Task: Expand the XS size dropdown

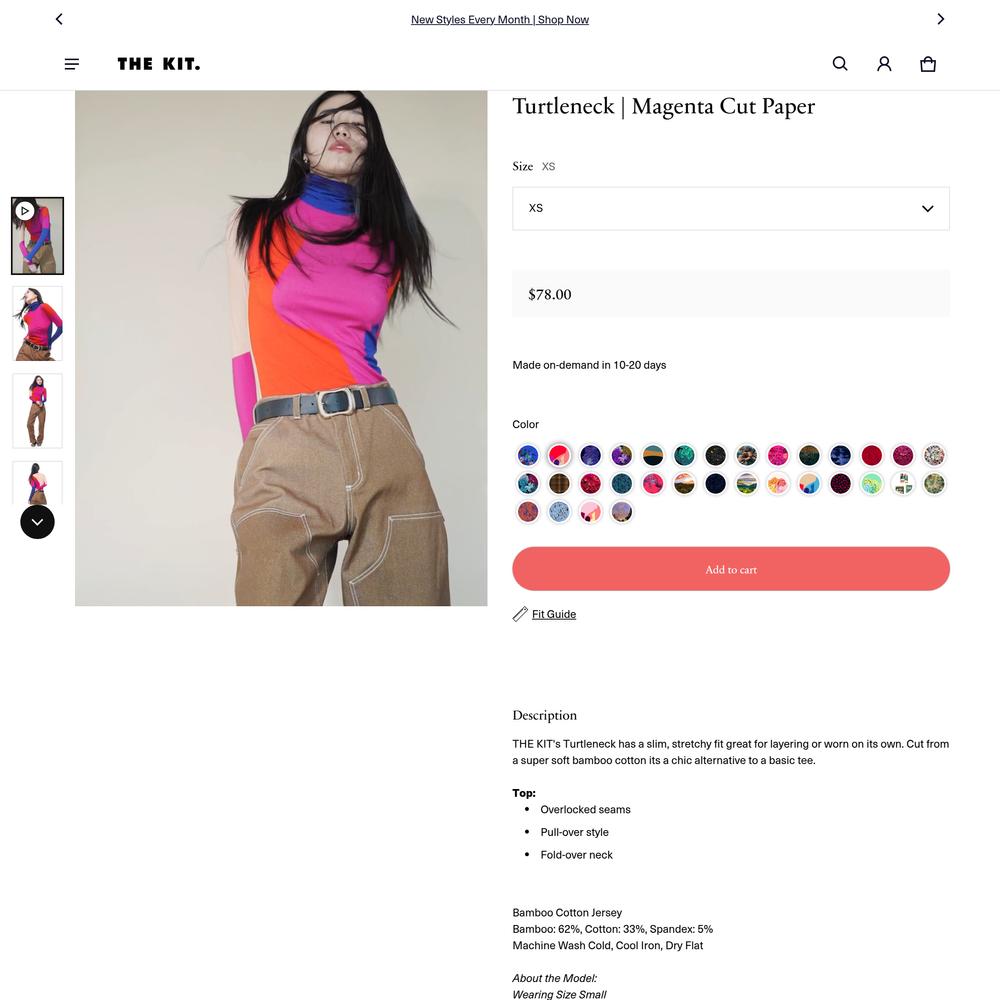Action: 731,209
